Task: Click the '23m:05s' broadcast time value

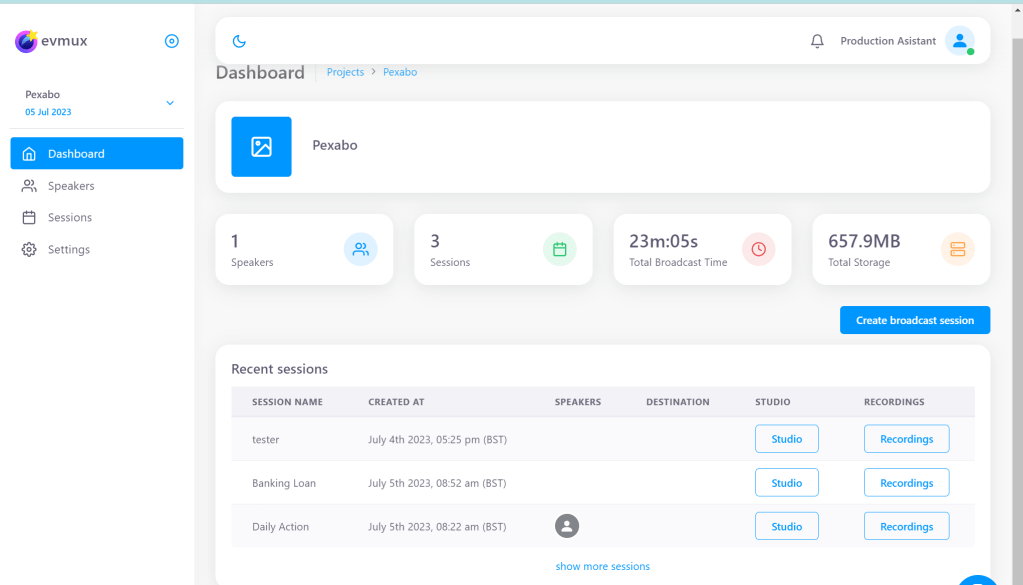Action: tap(664, 241)
